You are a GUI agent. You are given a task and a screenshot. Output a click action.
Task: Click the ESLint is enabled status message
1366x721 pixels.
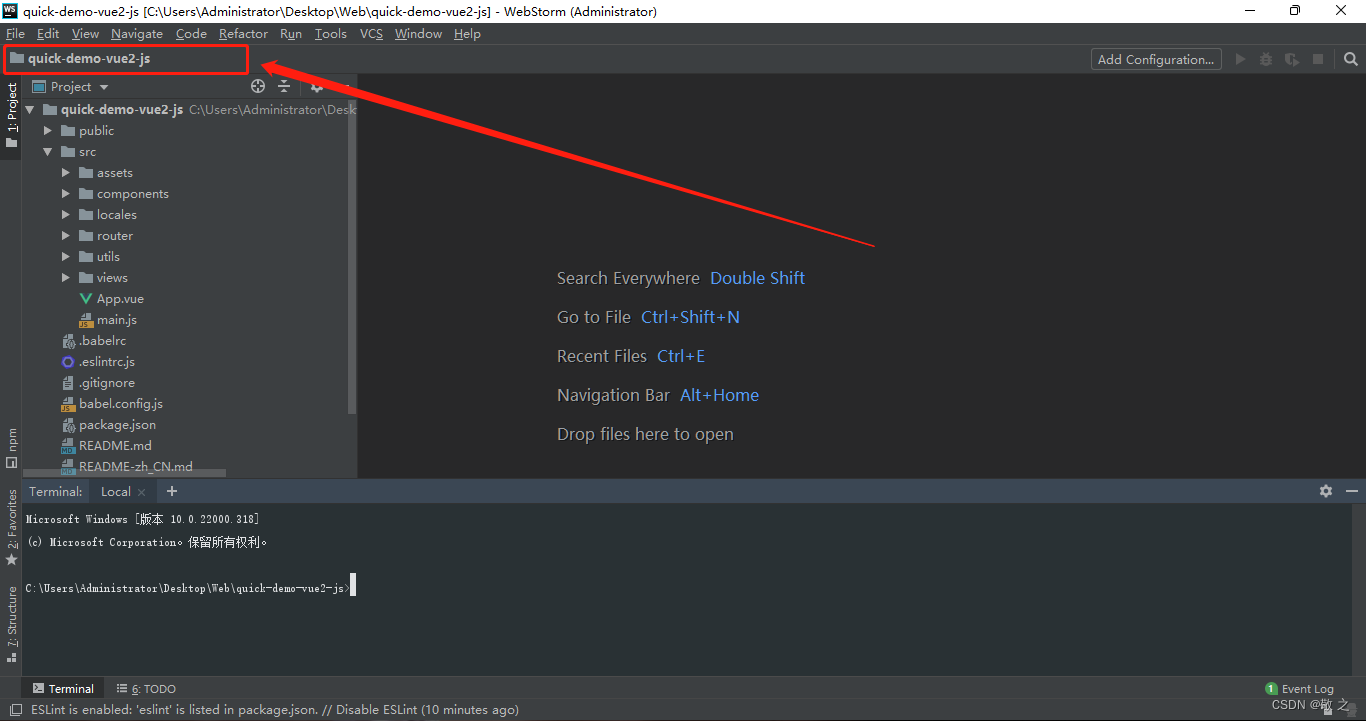click(x=275, y=710)
